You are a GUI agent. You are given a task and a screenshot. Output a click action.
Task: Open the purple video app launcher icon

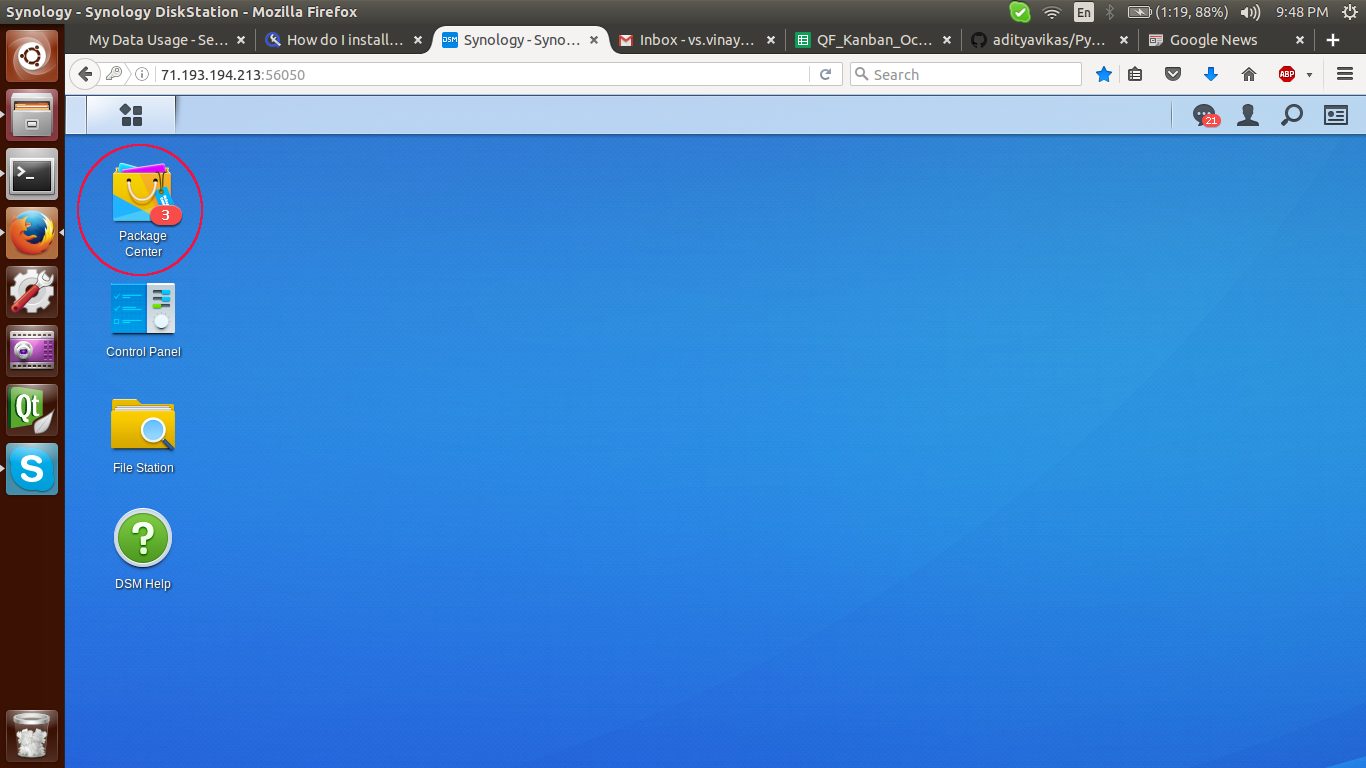(x=32, y=351)
